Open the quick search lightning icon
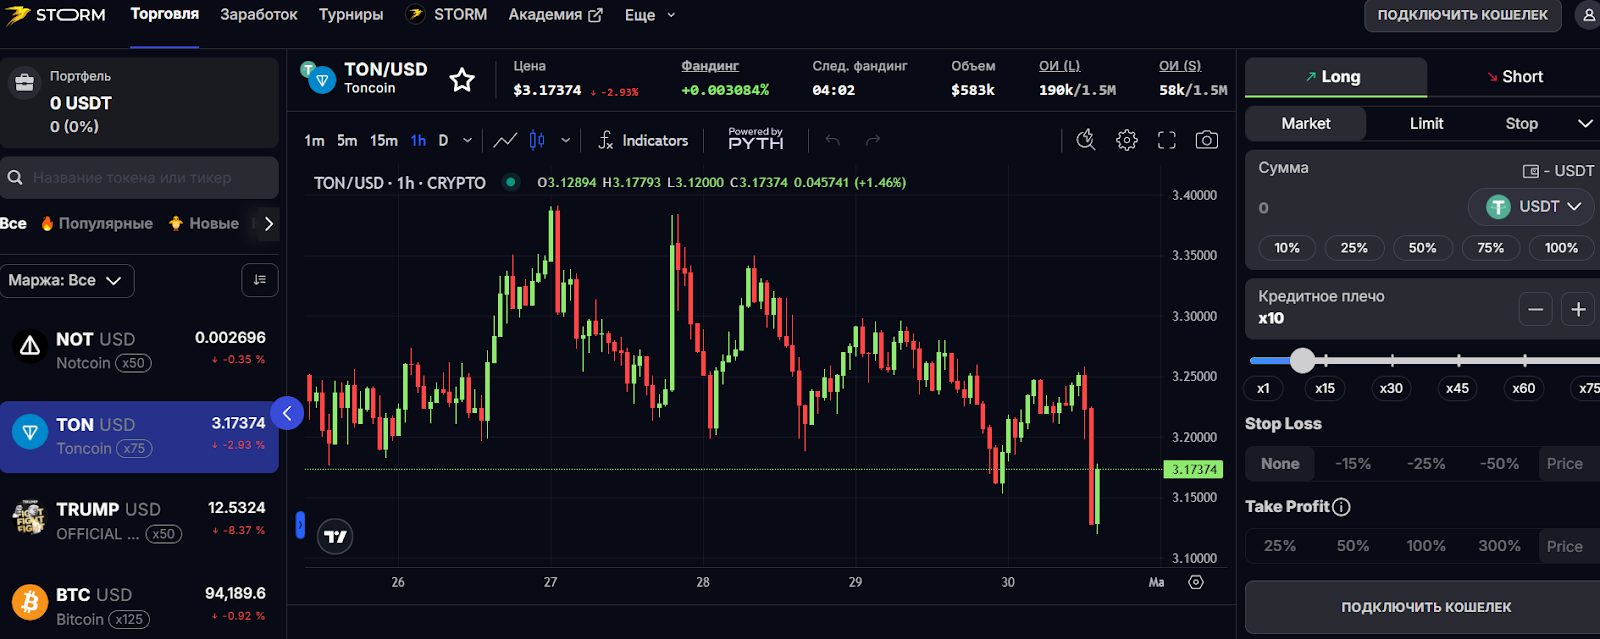Viewport: 1600px width, 639px height. pyautogui.click(x=1086, y=140)
